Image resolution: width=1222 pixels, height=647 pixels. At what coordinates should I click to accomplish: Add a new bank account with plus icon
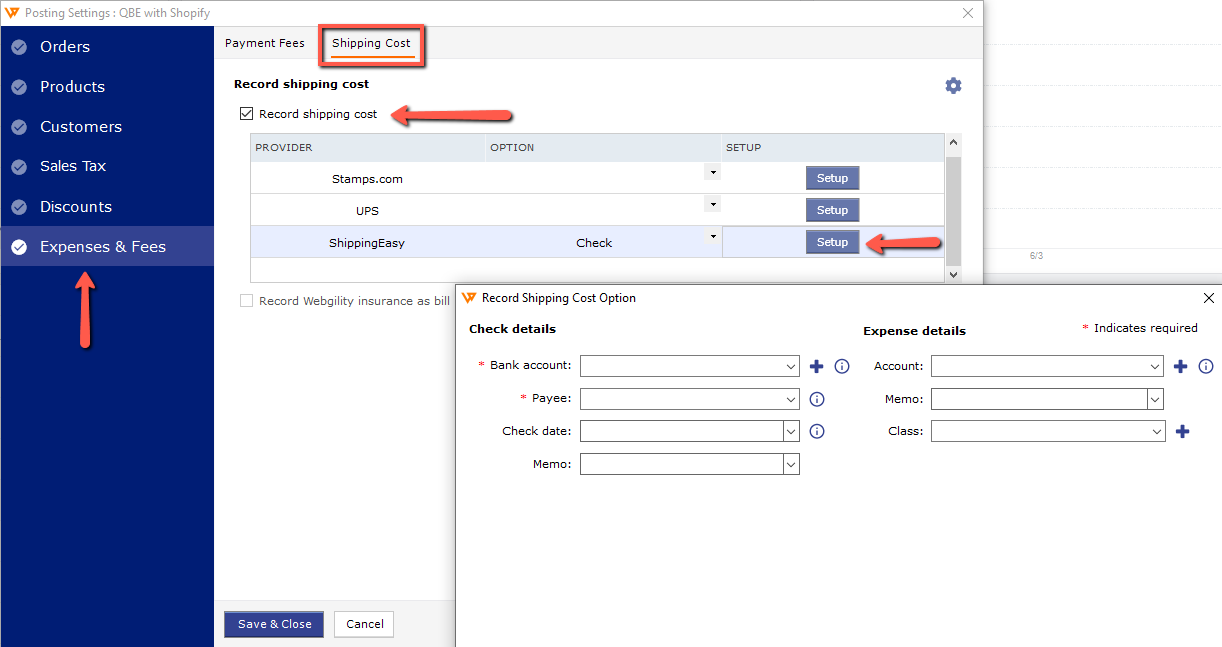pyautogui.click(x=817, y=366)
